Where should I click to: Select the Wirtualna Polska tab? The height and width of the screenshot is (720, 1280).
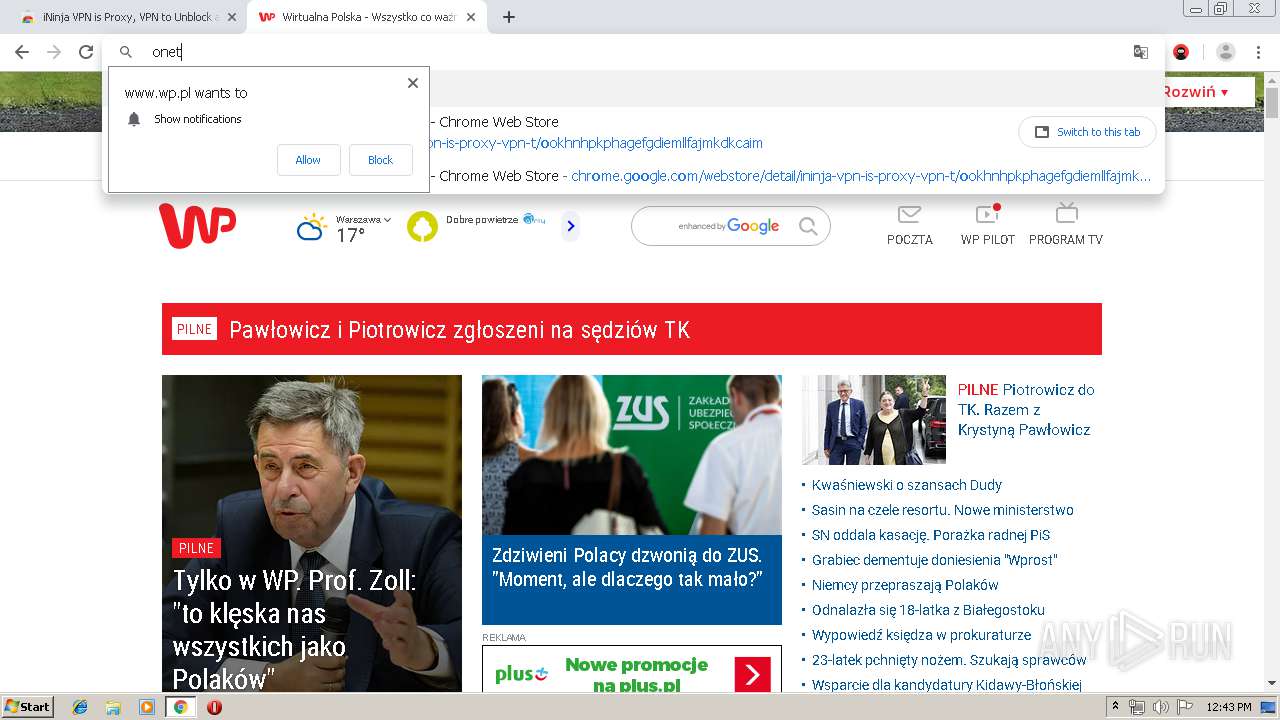pyautogui.click(x=367, y=17)
